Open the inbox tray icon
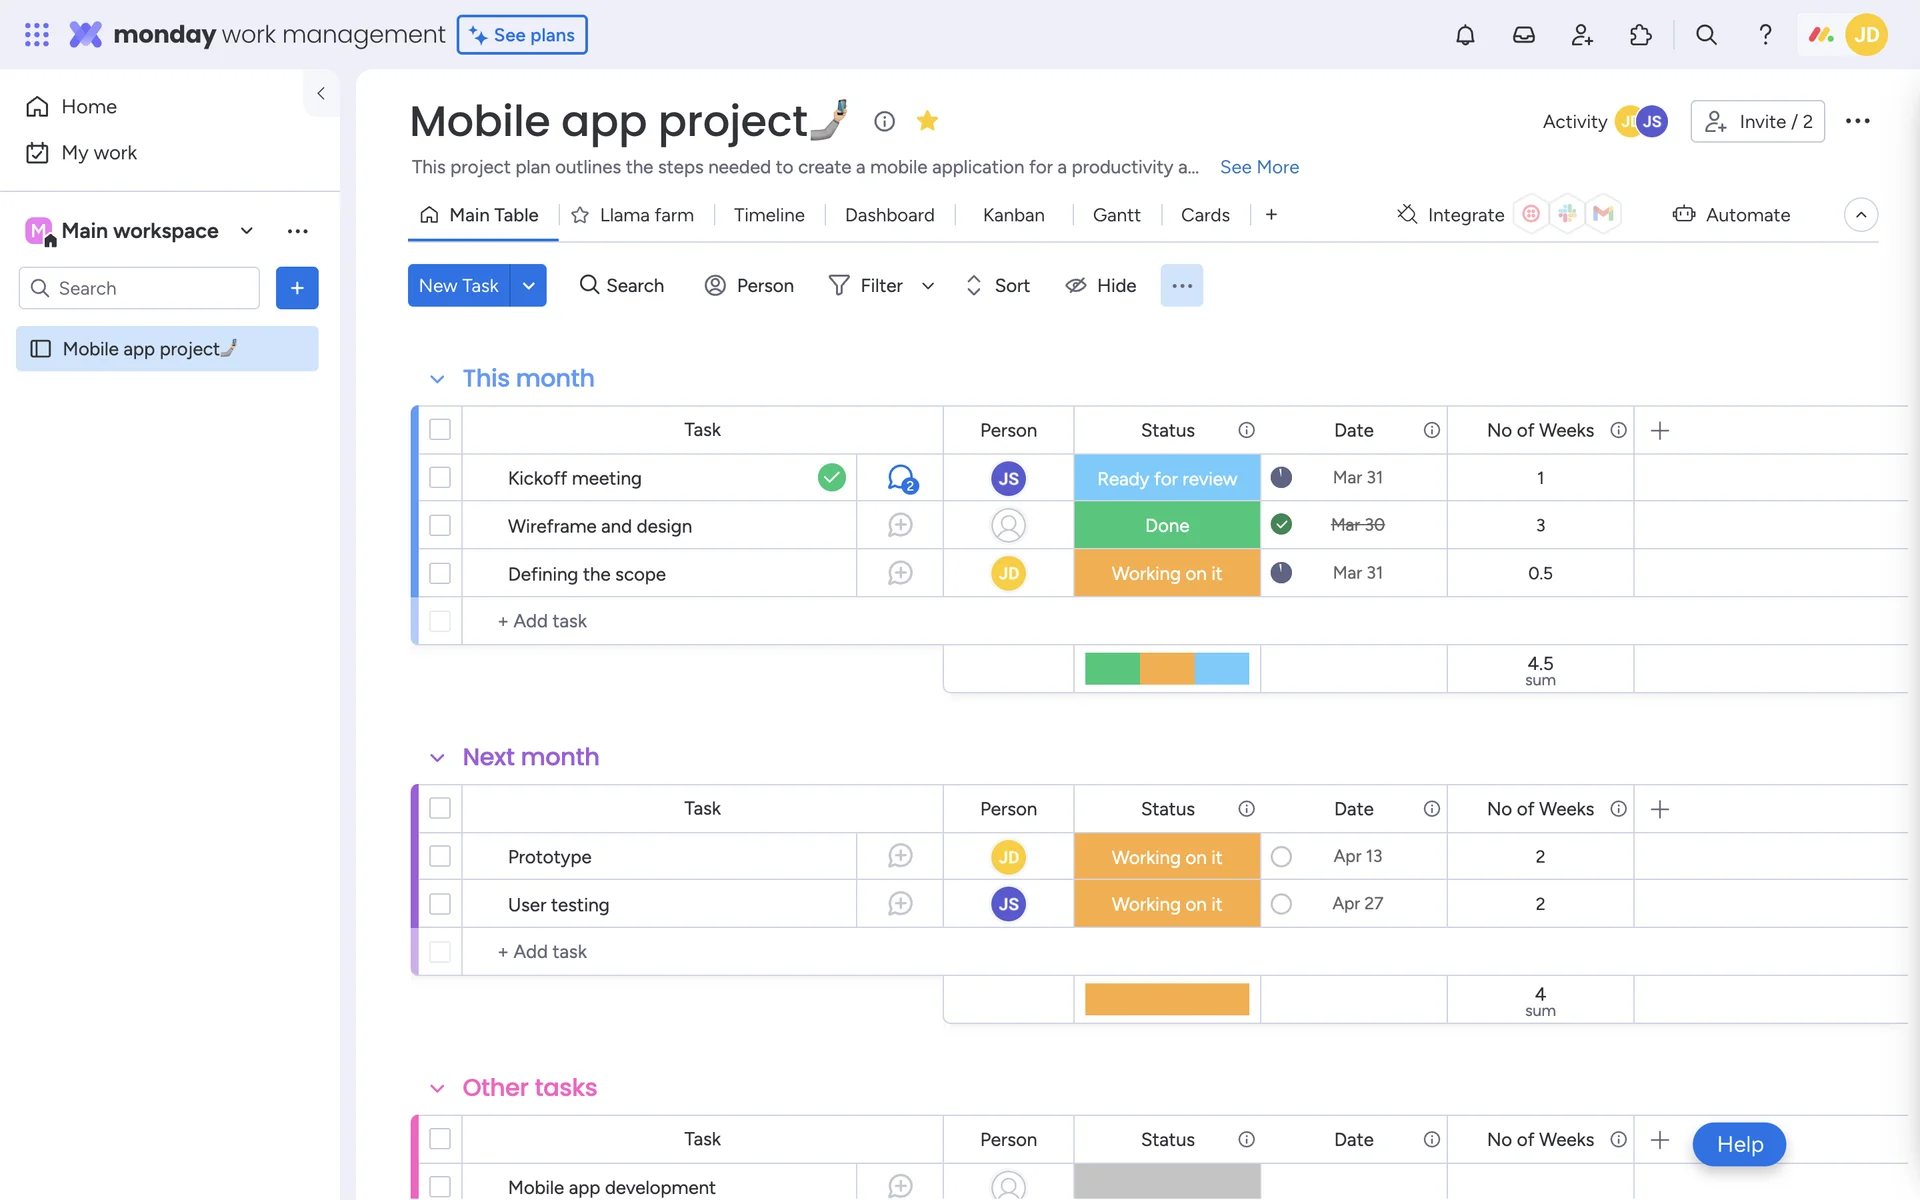 pyautogui.click(x=1523, y=35)
